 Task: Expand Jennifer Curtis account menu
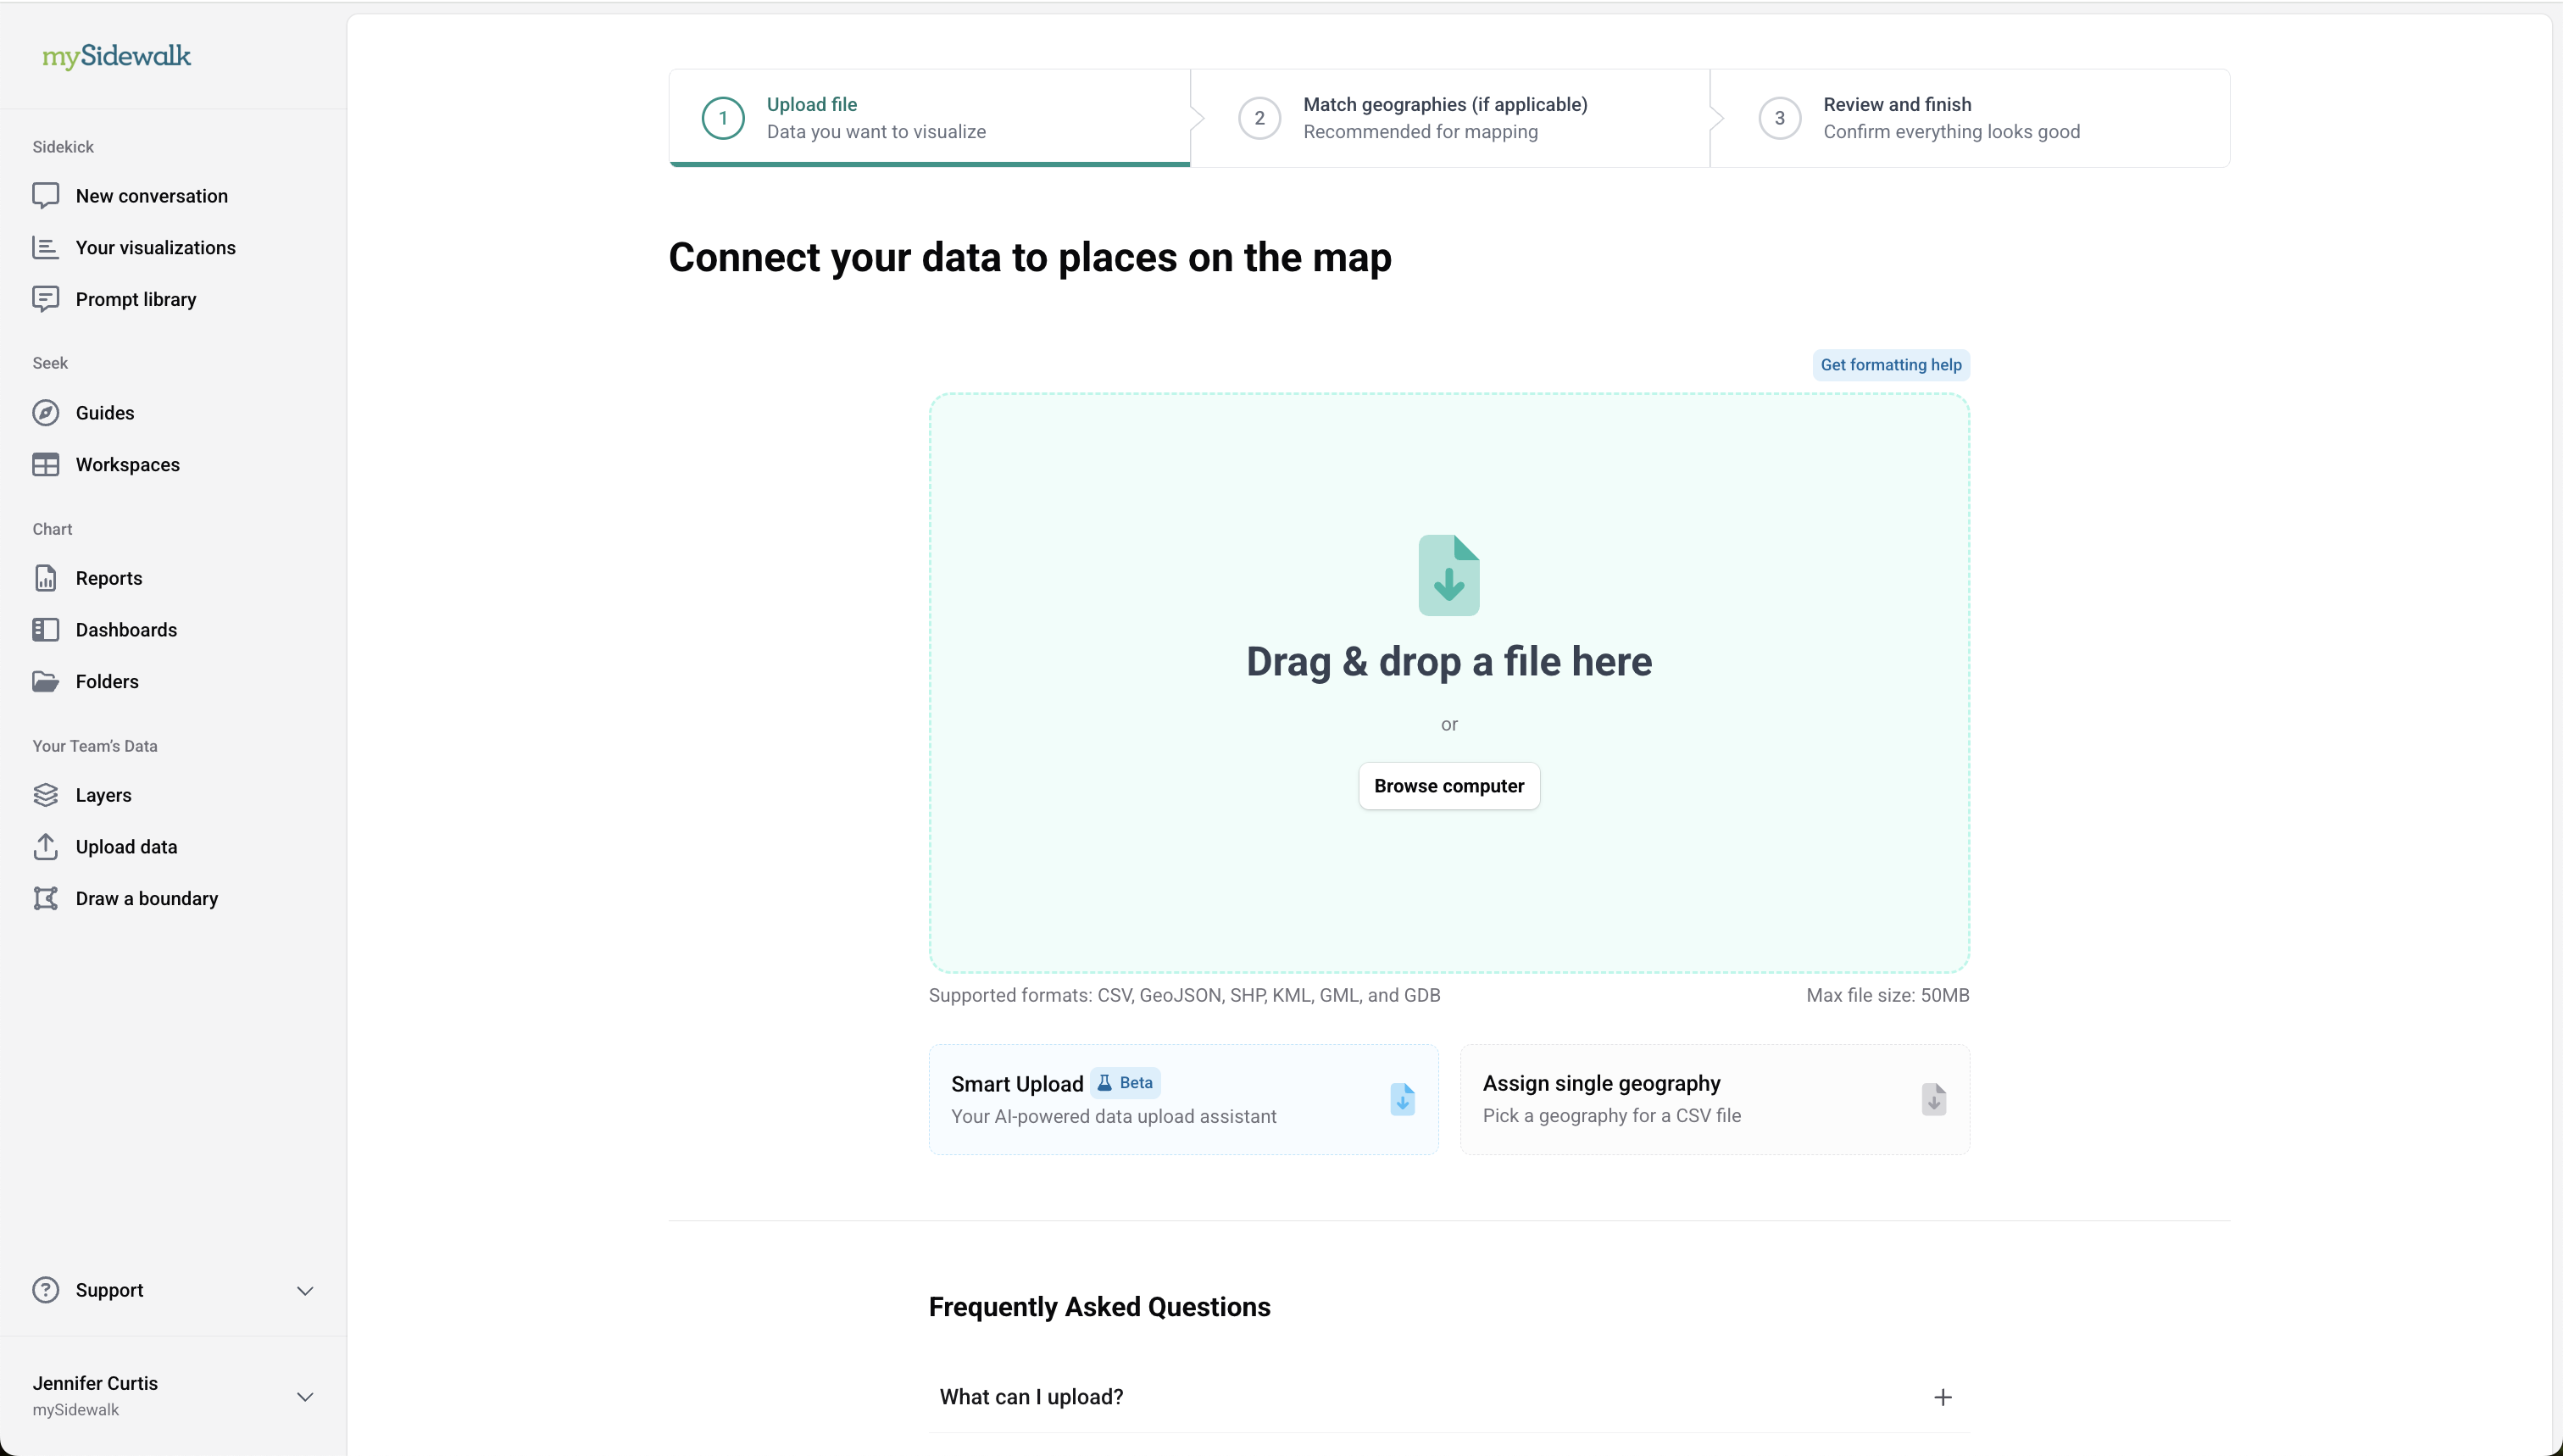[x=305, y=1397]
